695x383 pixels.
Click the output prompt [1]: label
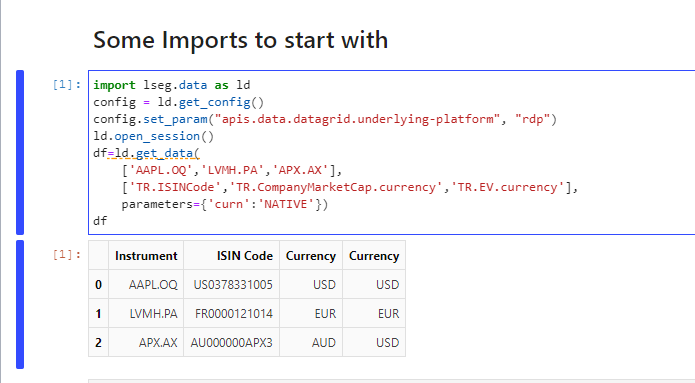67,254
